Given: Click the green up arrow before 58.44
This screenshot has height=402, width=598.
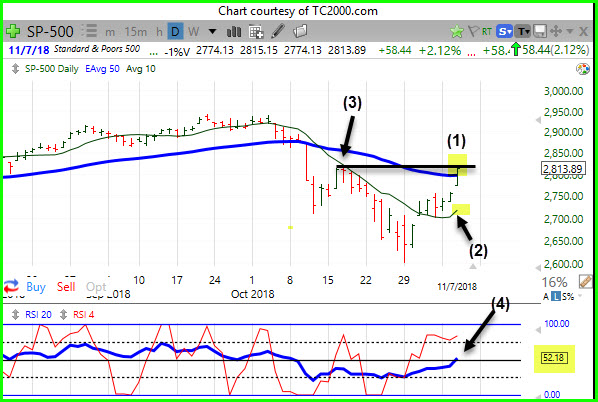Looking at the screenshot, I should 516,50.
